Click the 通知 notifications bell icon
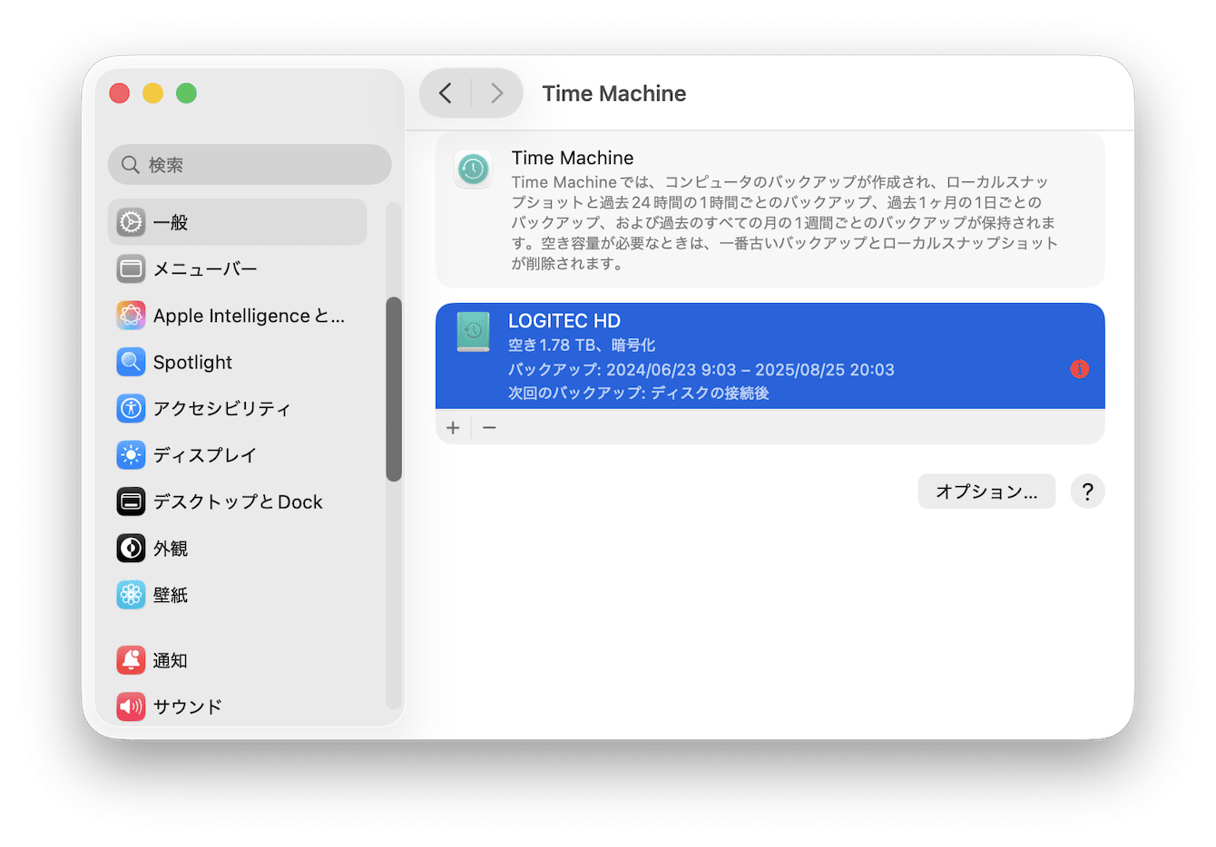Screen dimensions: 1216x847 131,660
